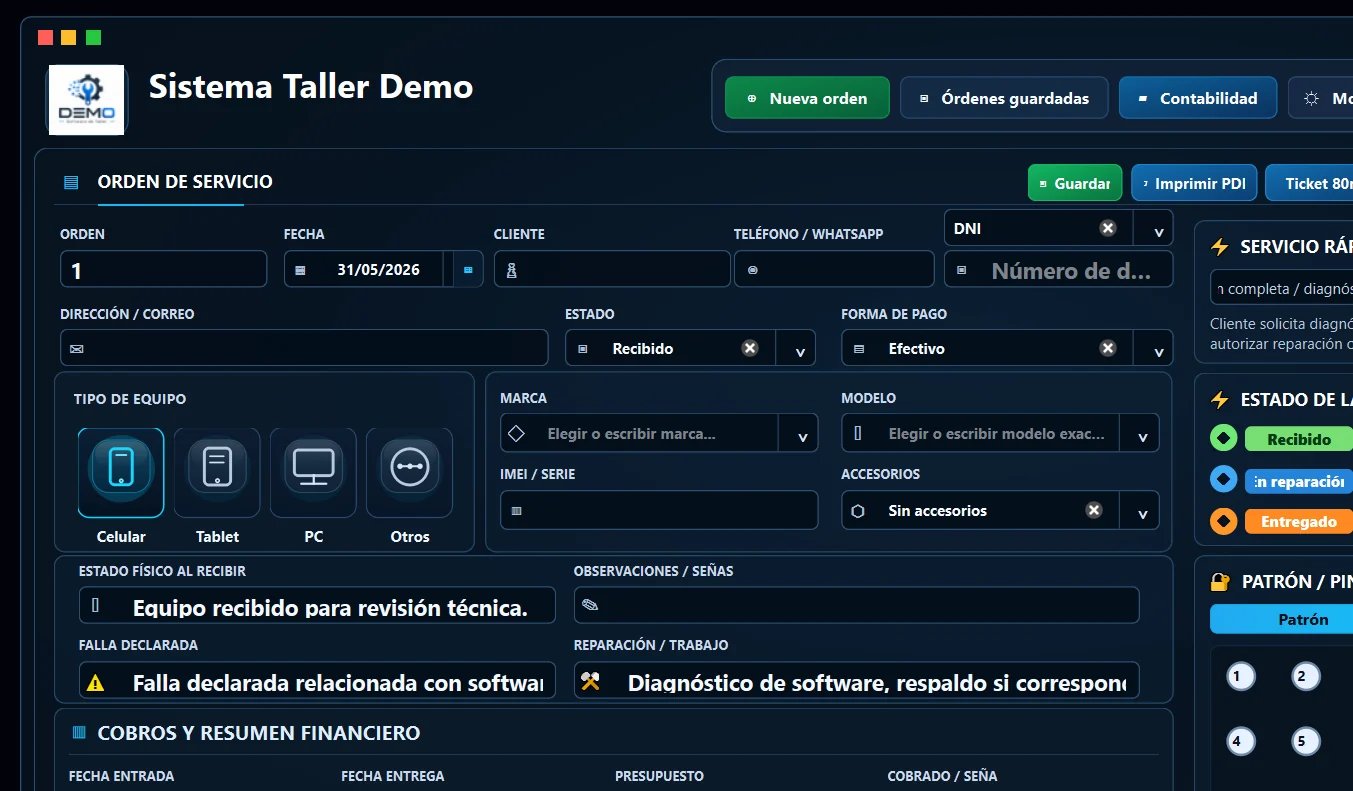Click the orange Entregado status dot
Viewport: 1353px width, 791px height.
click(x=1224, y=522)
